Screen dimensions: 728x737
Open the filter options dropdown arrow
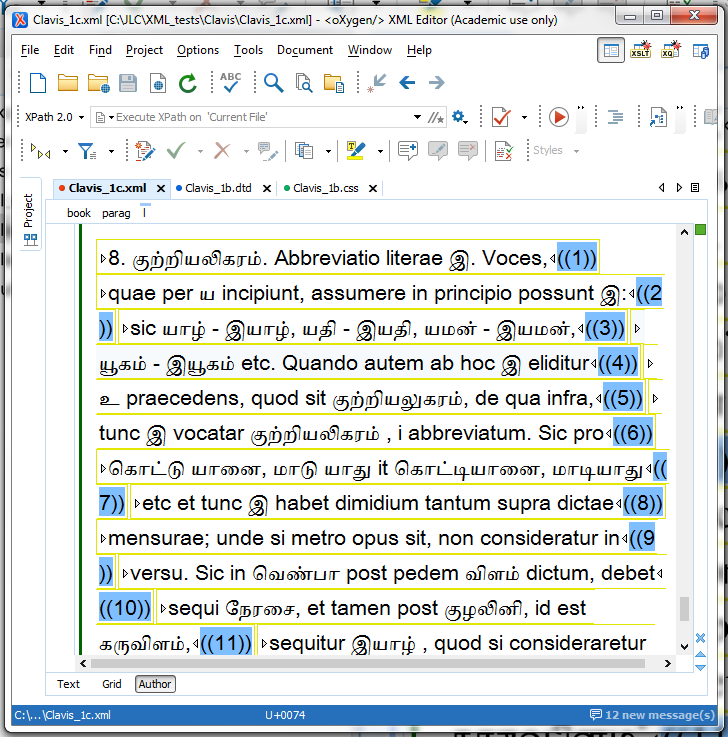click(x=111, y=151)
